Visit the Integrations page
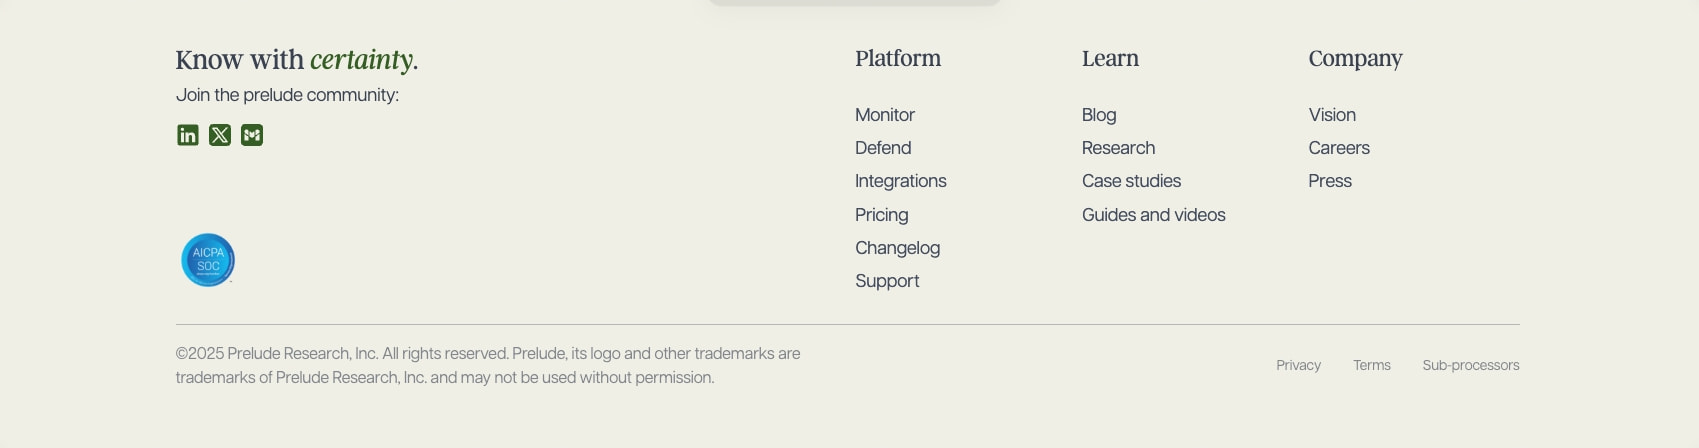The width and height of the screenshot is (1699, 448). 901,181
